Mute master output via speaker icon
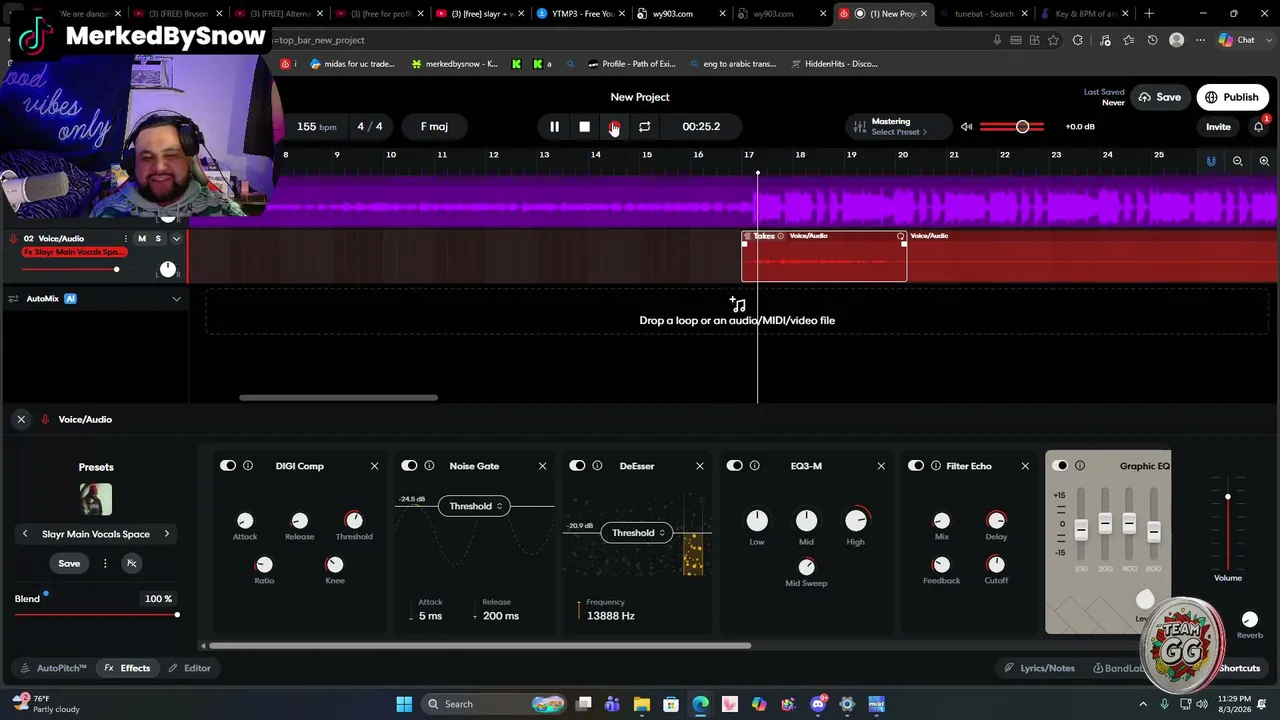This screenshot has height=720, width=1280. pyautogui.click(x=966, y=127)
